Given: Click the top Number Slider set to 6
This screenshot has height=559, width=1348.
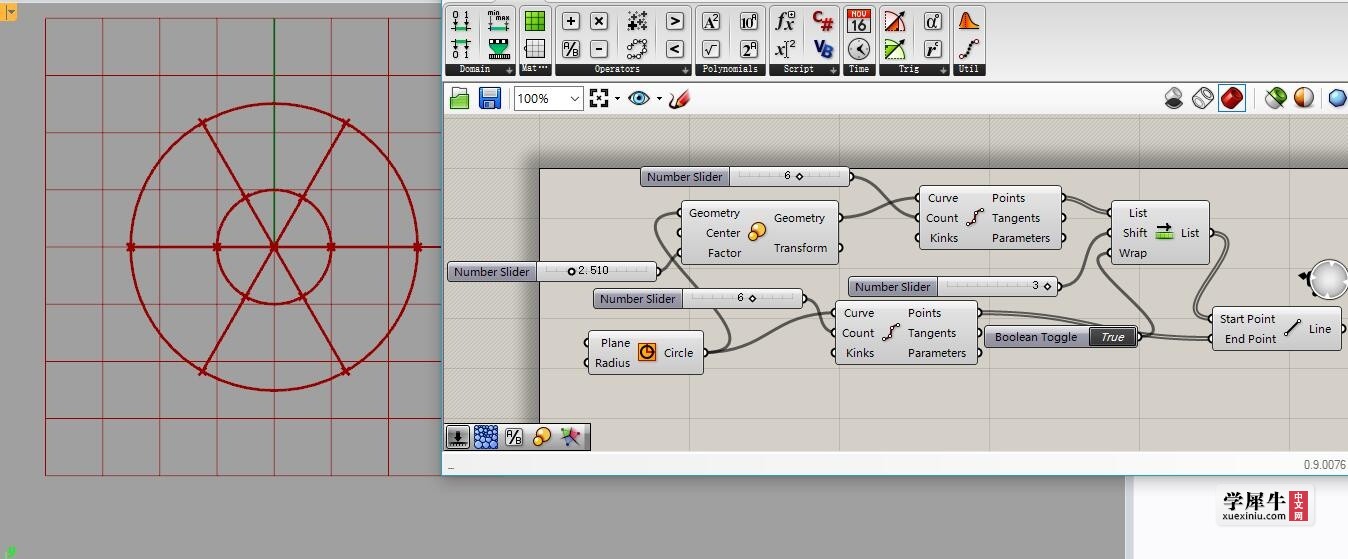Looking at the screenshot, I should tap(745, 177).
